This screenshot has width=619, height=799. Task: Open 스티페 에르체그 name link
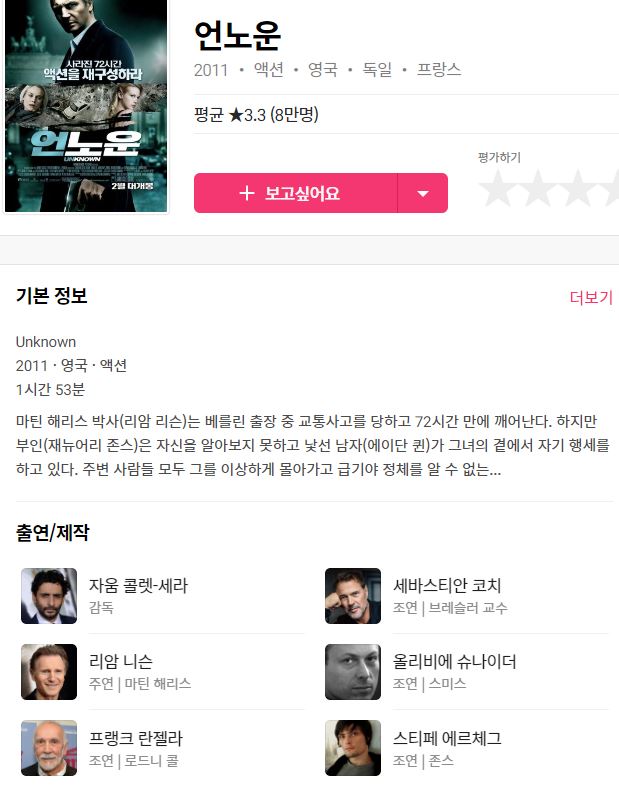tap(447, 738)
